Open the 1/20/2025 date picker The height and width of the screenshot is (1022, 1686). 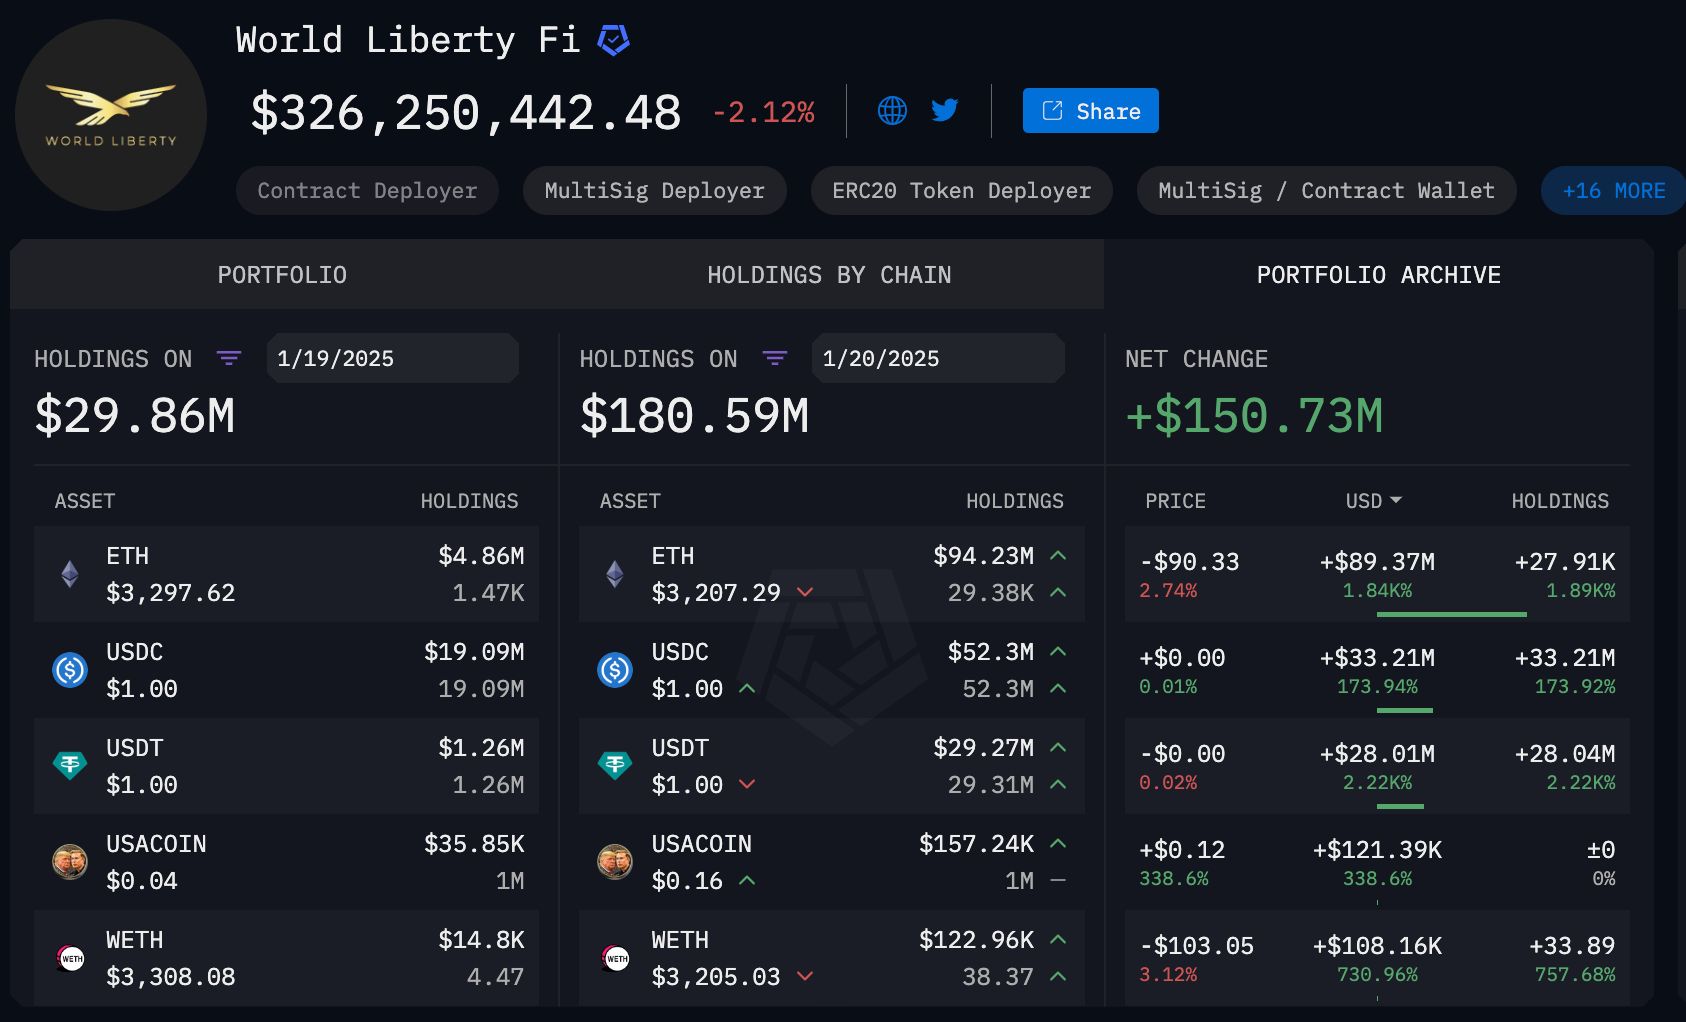pyautogui.click(x=937, y=358)
